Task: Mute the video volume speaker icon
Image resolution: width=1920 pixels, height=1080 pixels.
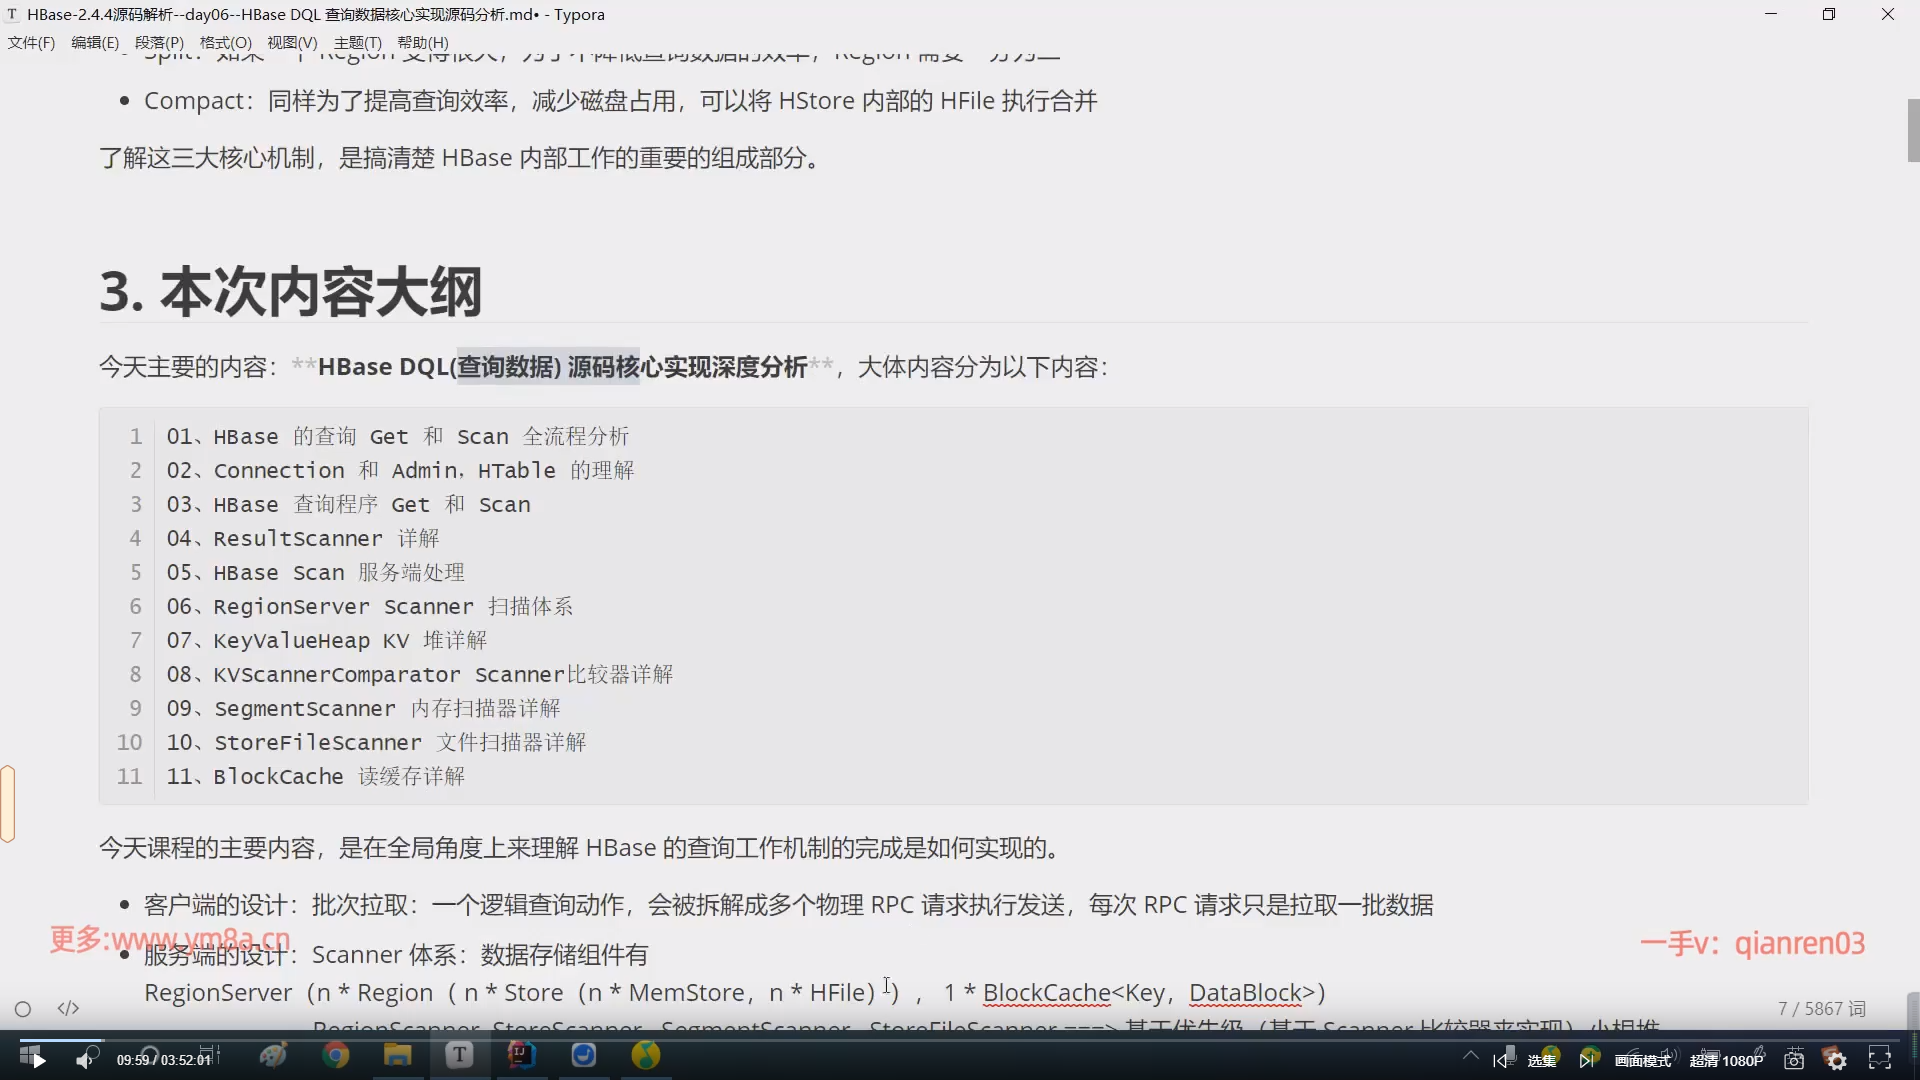Action: (84, 1060)
